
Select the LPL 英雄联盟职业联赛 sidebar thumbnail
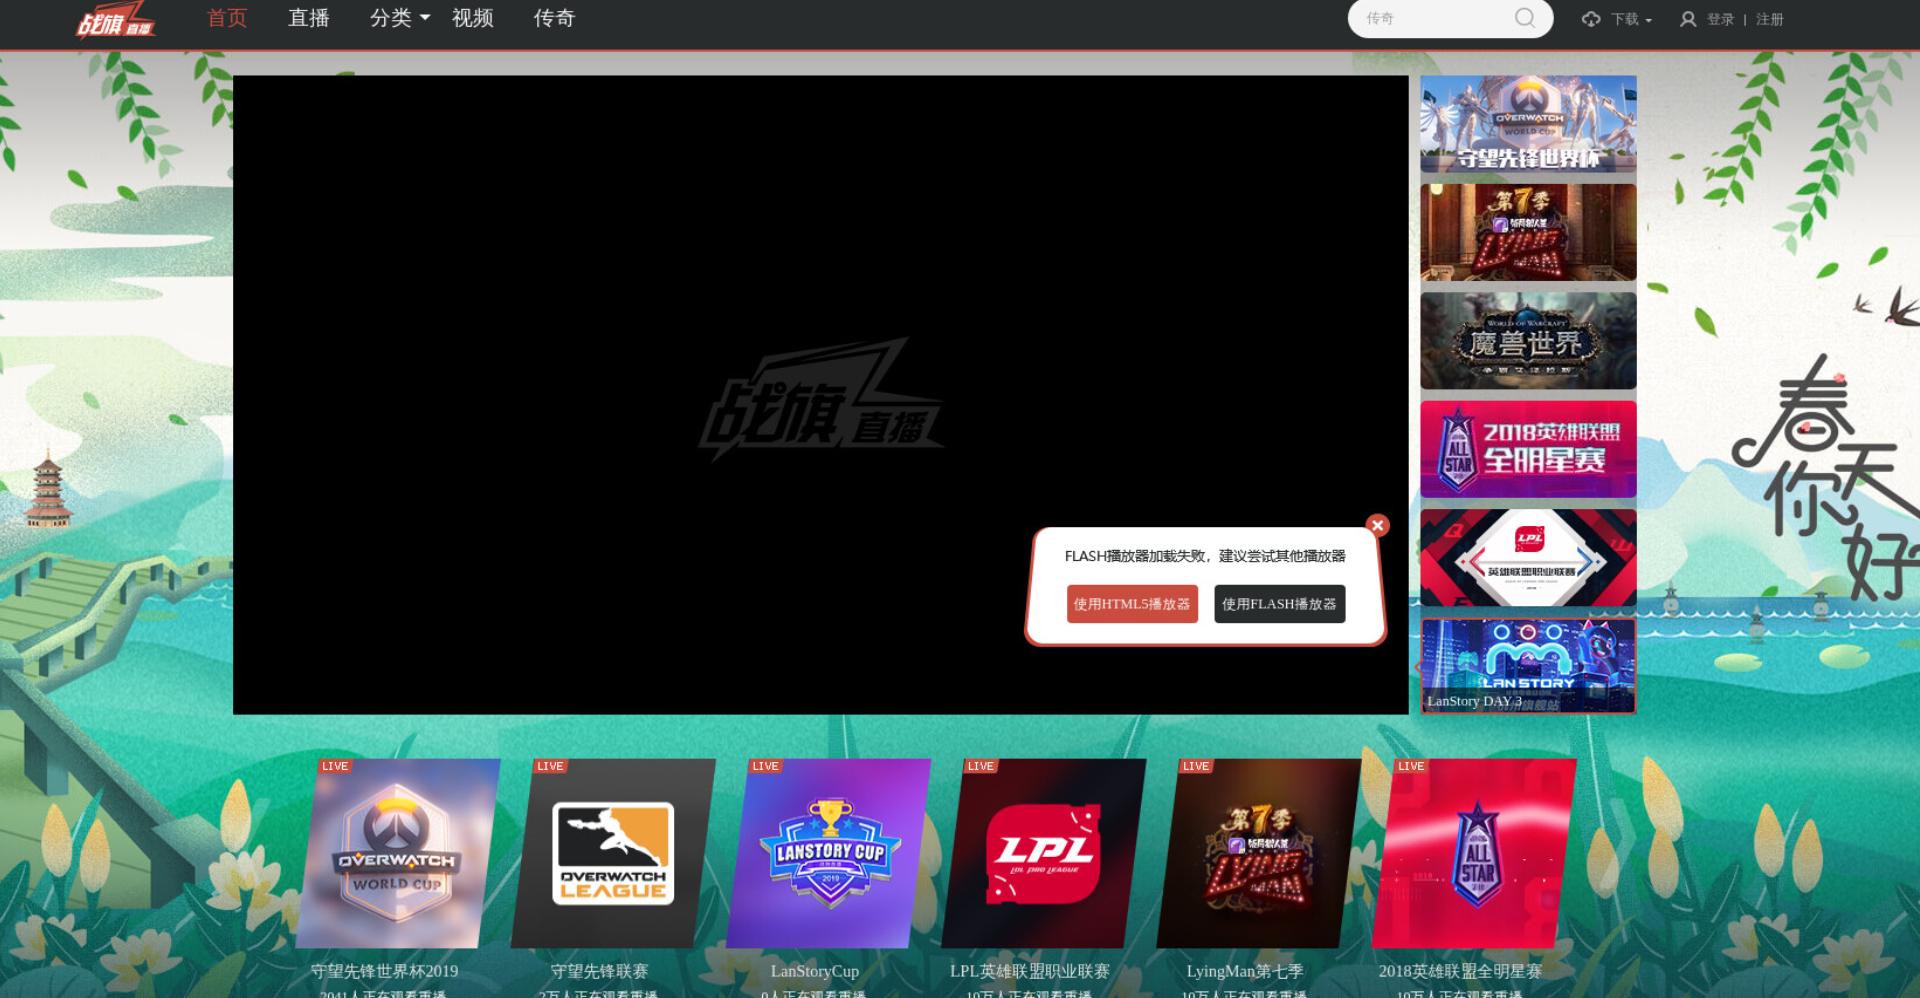click(x=1528, y=557)
